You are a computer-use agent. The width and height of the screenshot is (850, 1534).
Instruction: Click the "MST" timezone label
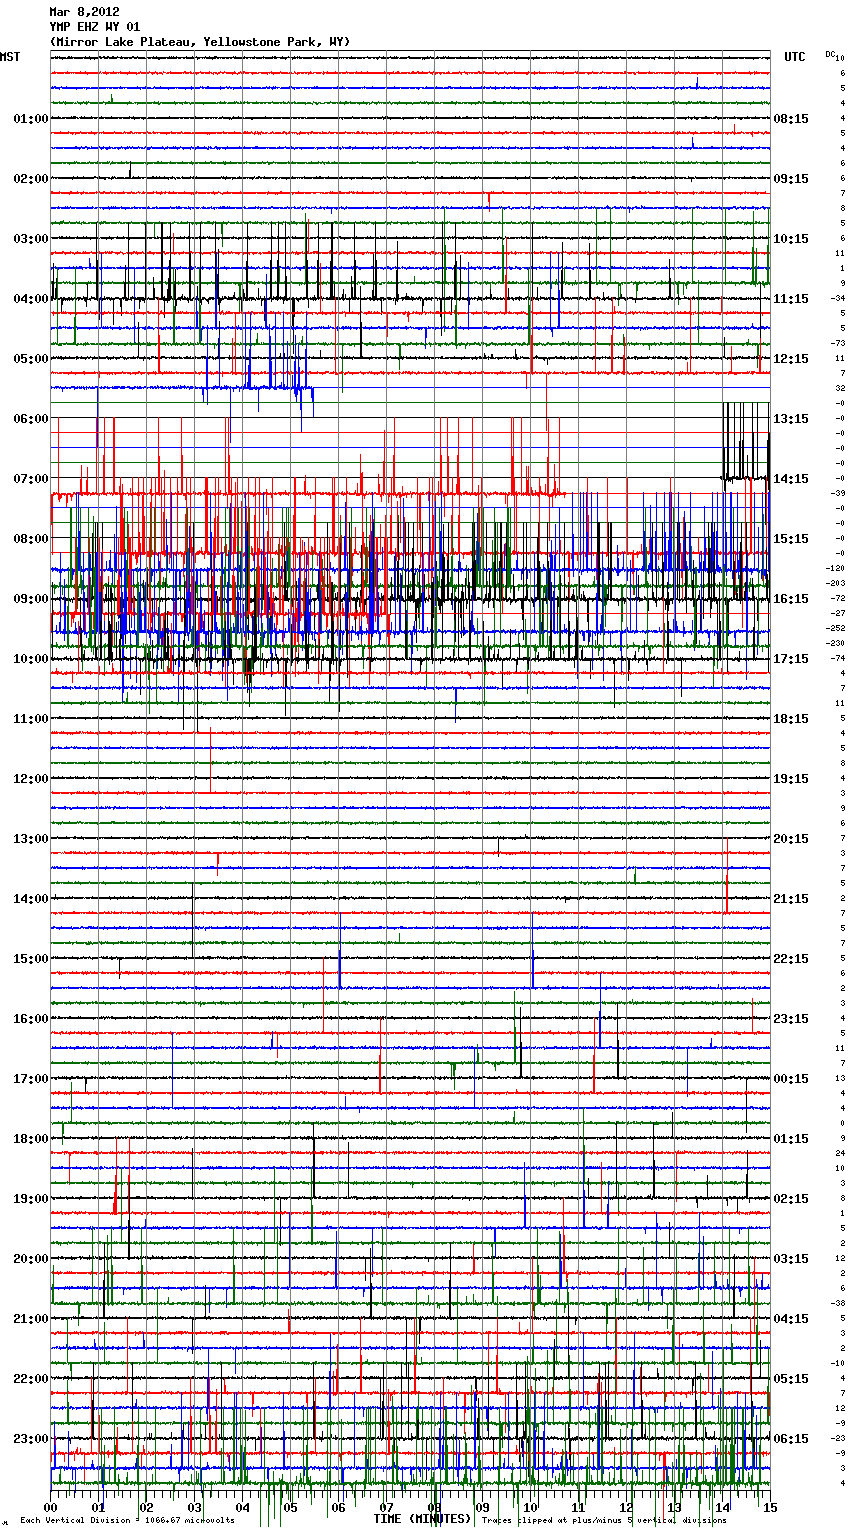10,57
